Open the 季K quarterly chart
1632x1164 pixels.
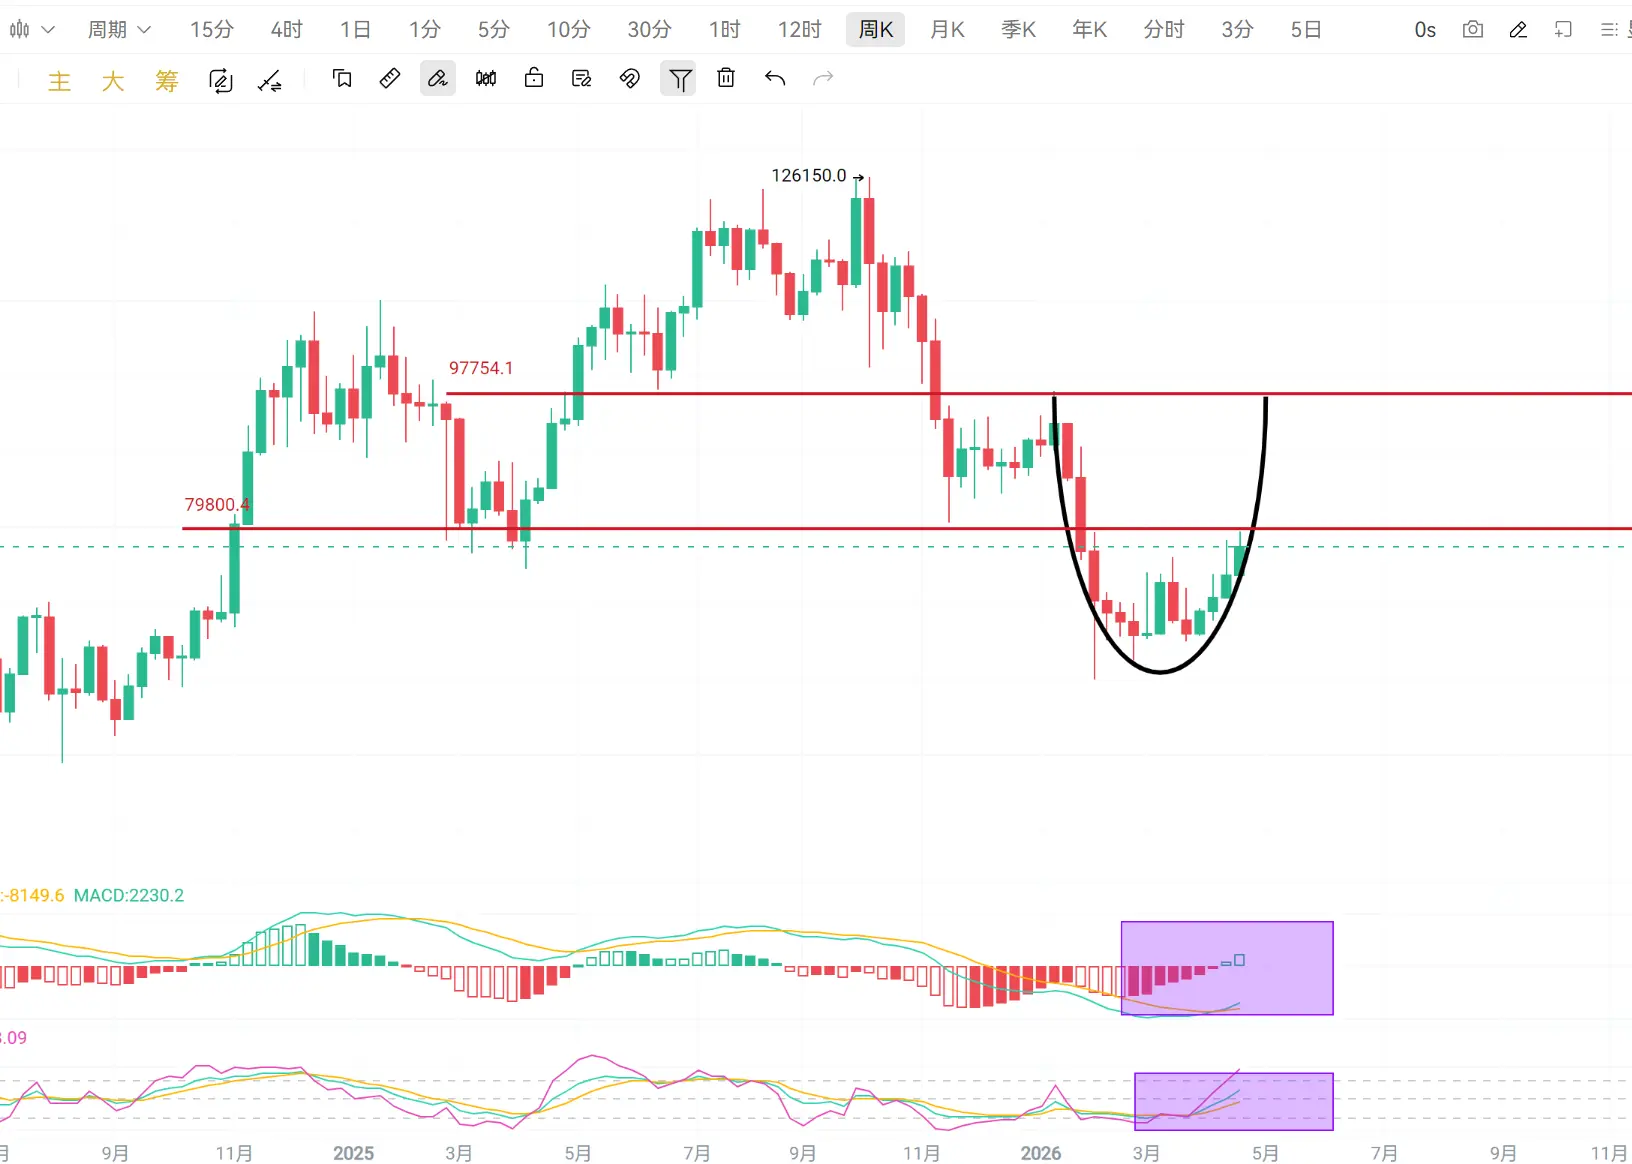pos(1019,30)
